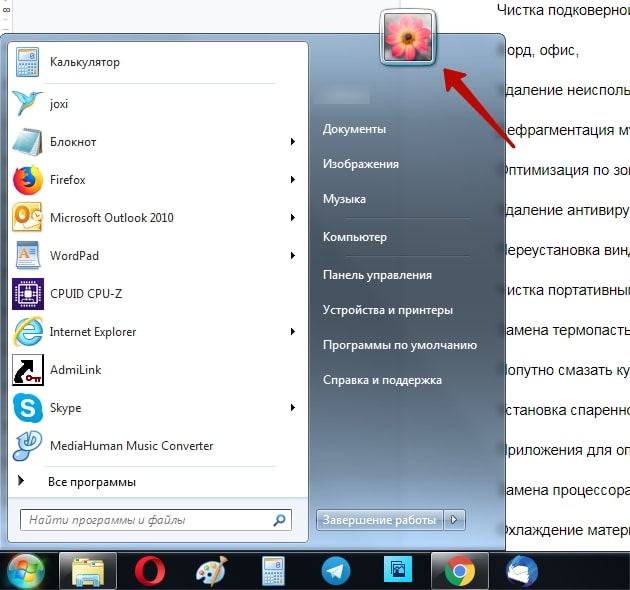Click Все программы label
Image resolution: width=630 pixels, height=590 pixels.
click(92, 482)
